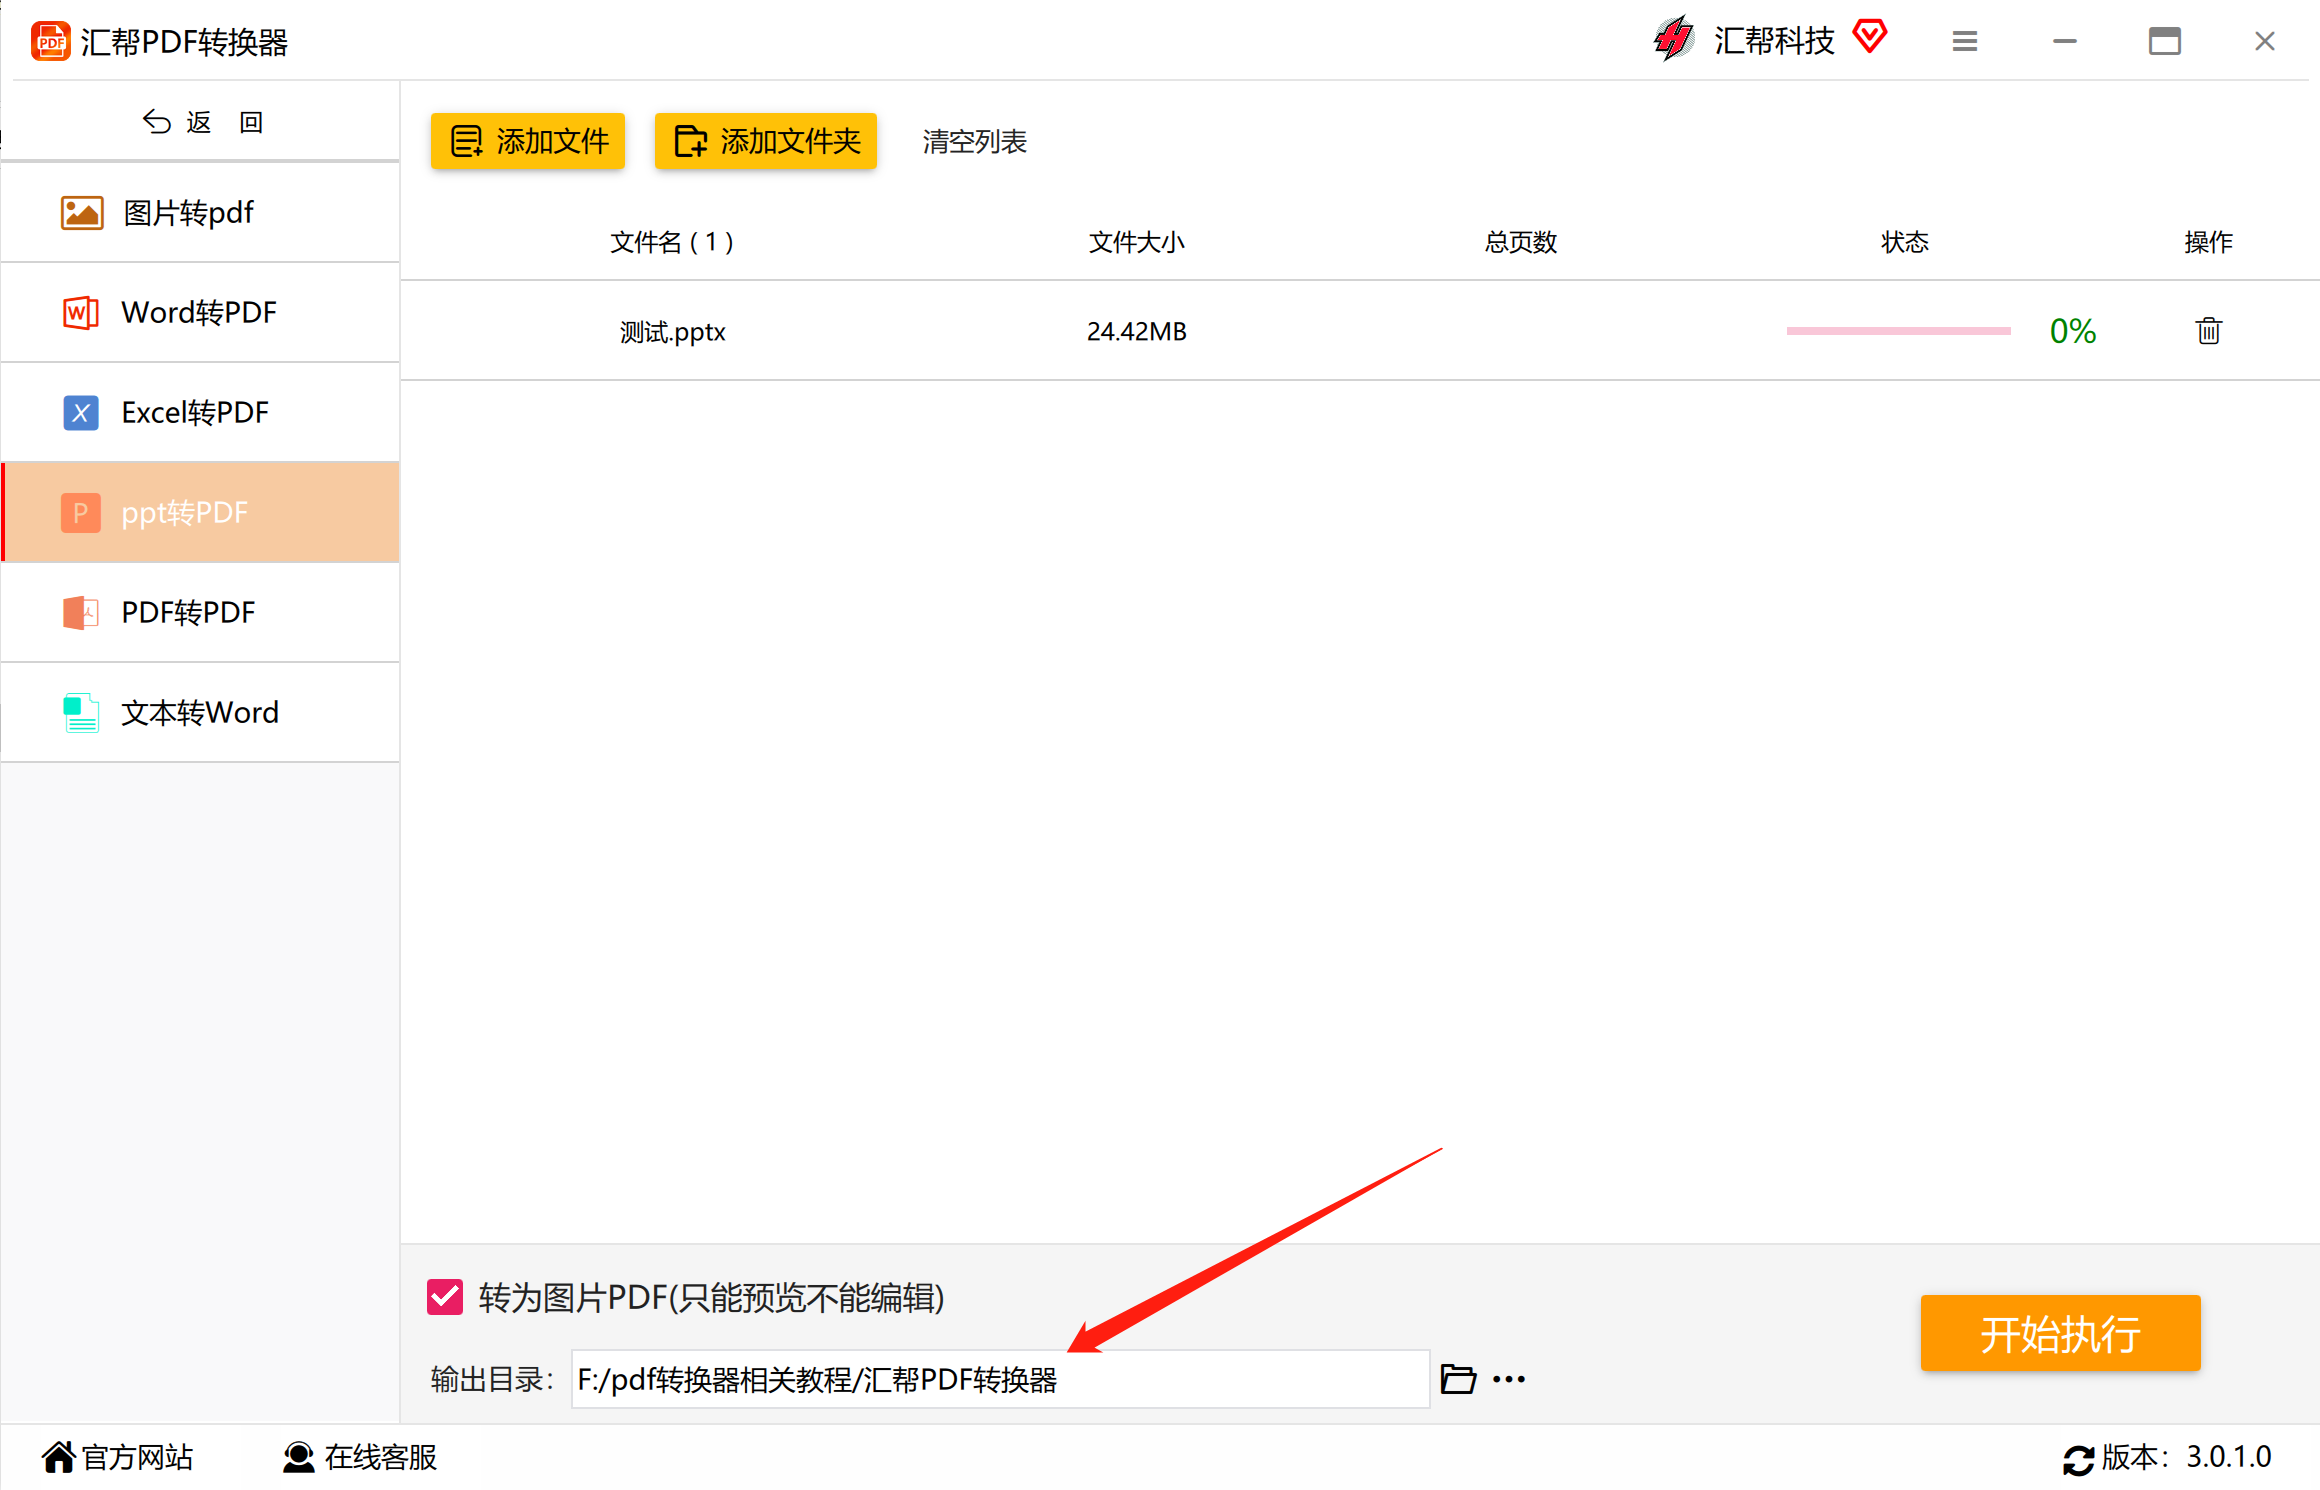Minimize the 汇帮PDF转换器 window

pyautogui.click(x=2064, y=41)
